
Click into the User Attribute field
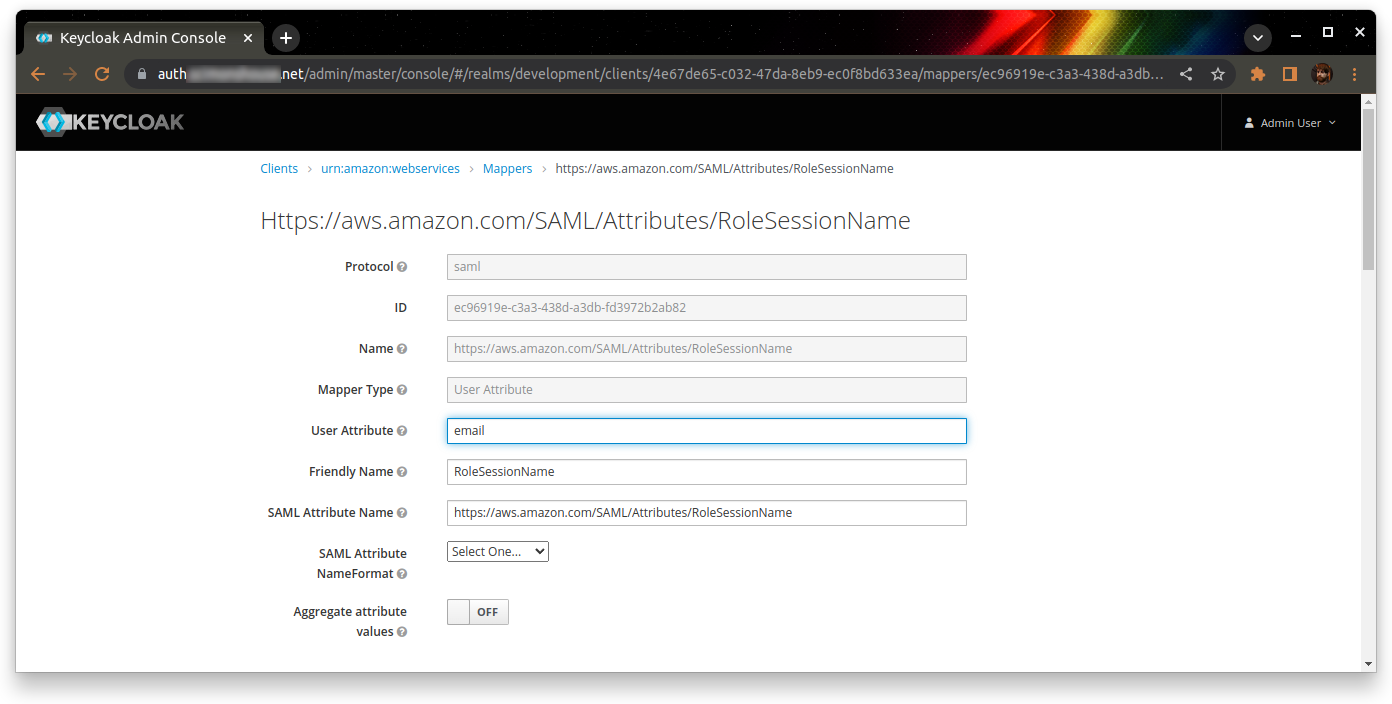click(x=707, y=431)
